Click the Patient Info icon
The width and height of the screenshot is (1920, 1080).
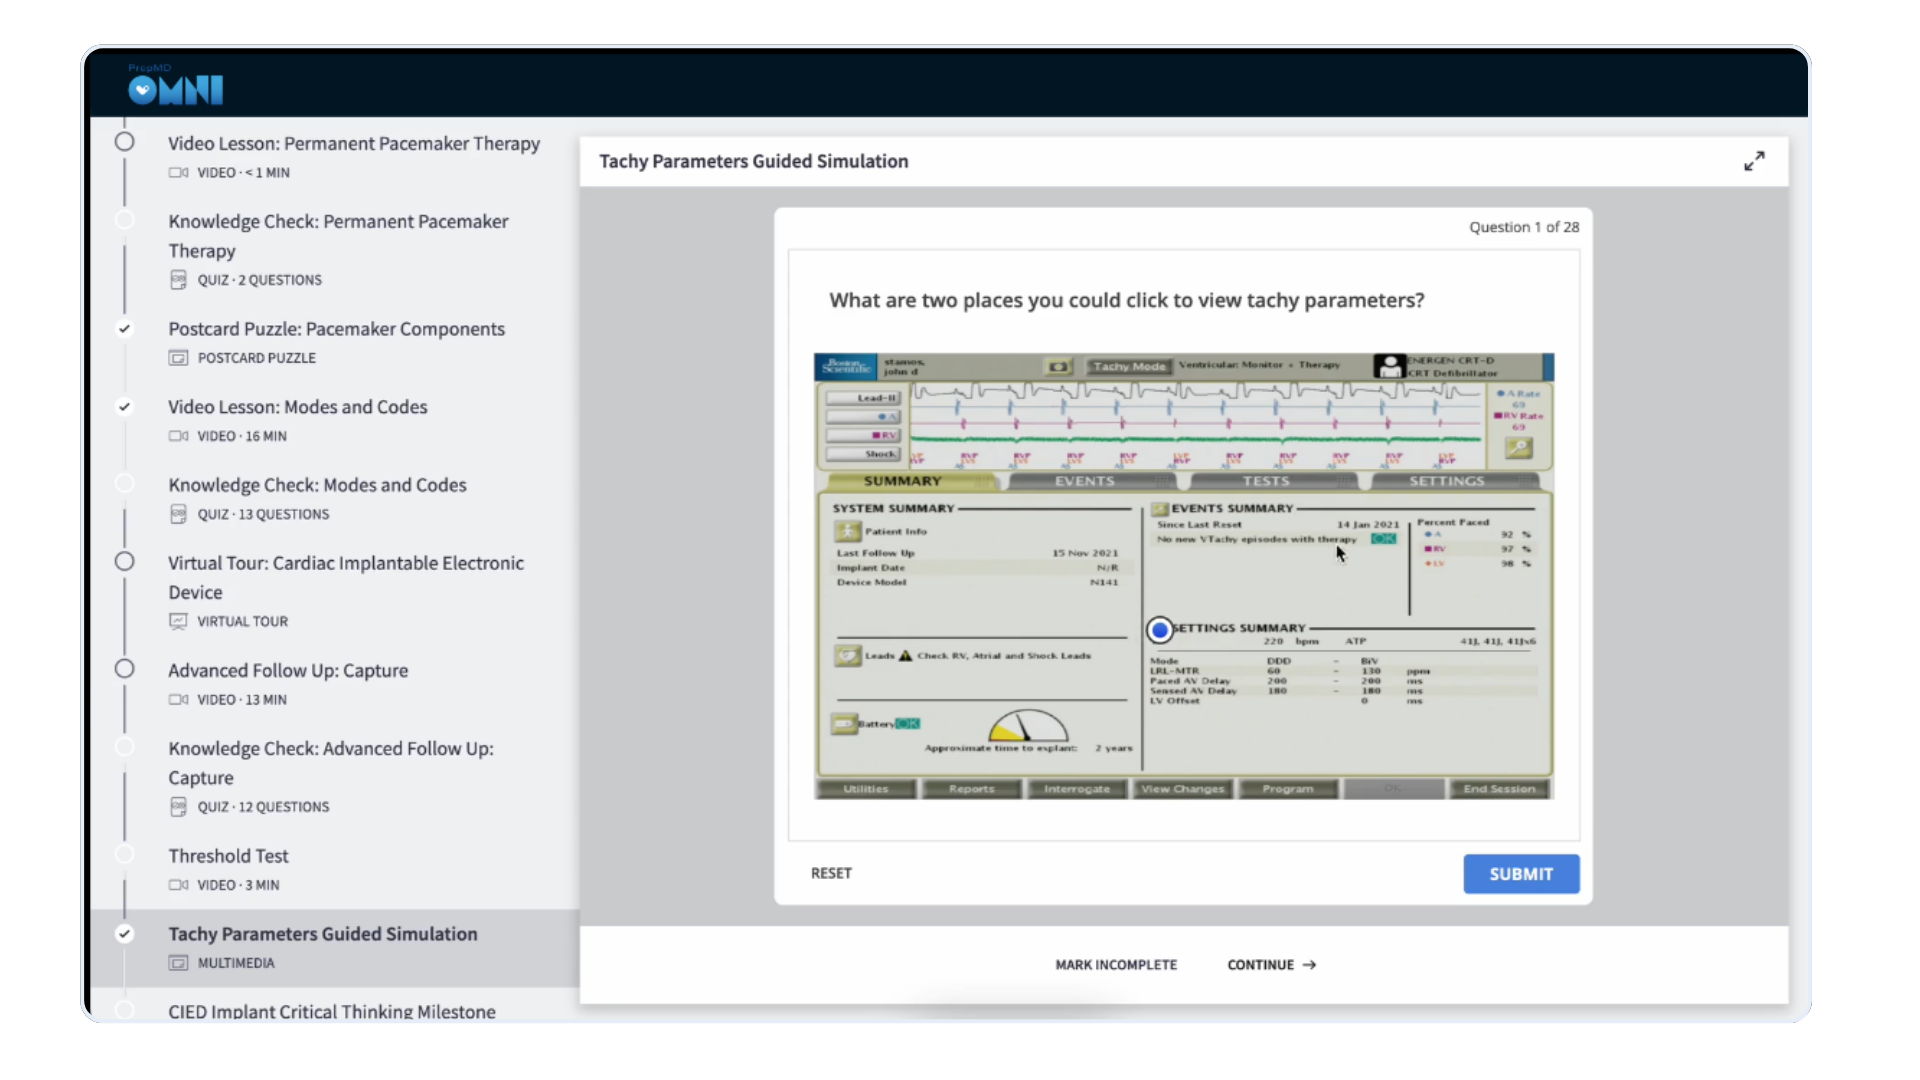847,531
